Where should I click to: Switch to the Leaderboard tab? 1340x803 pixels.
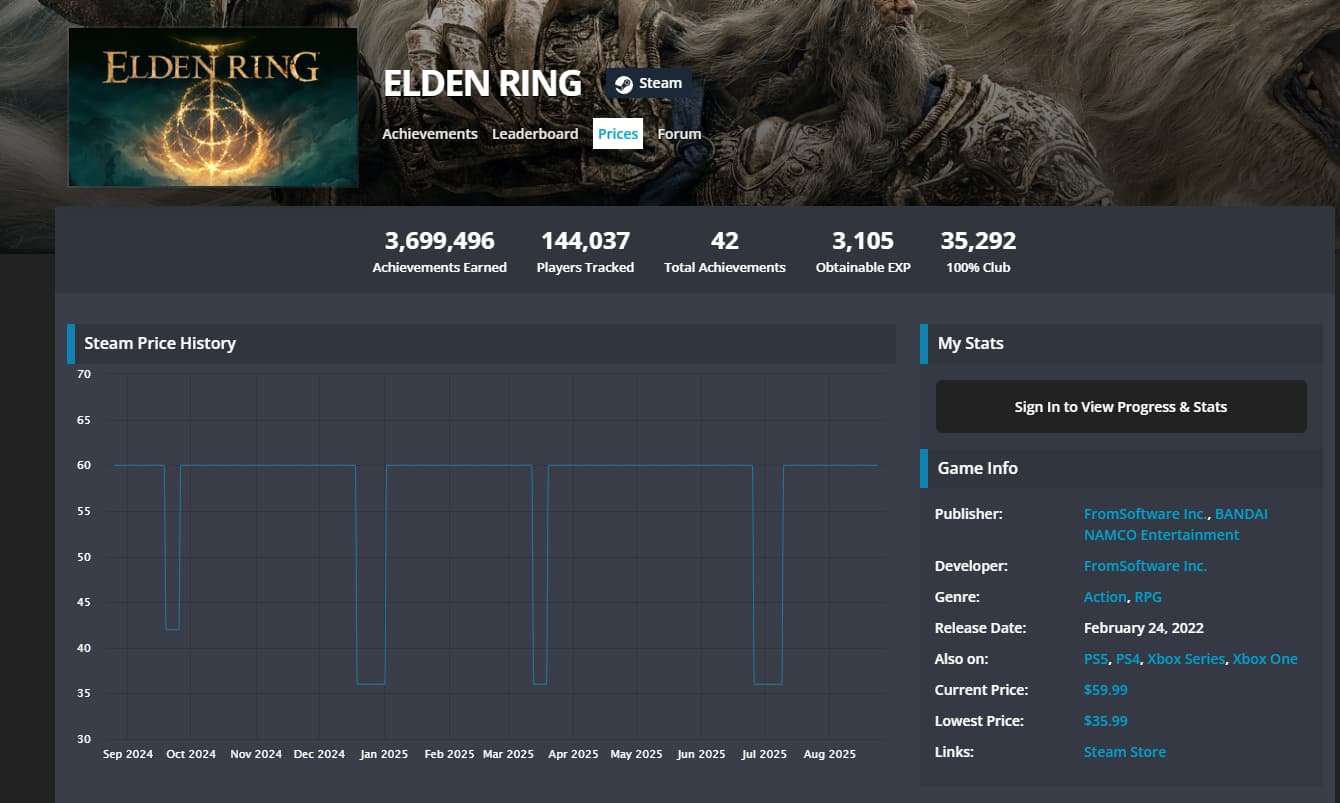535,134
